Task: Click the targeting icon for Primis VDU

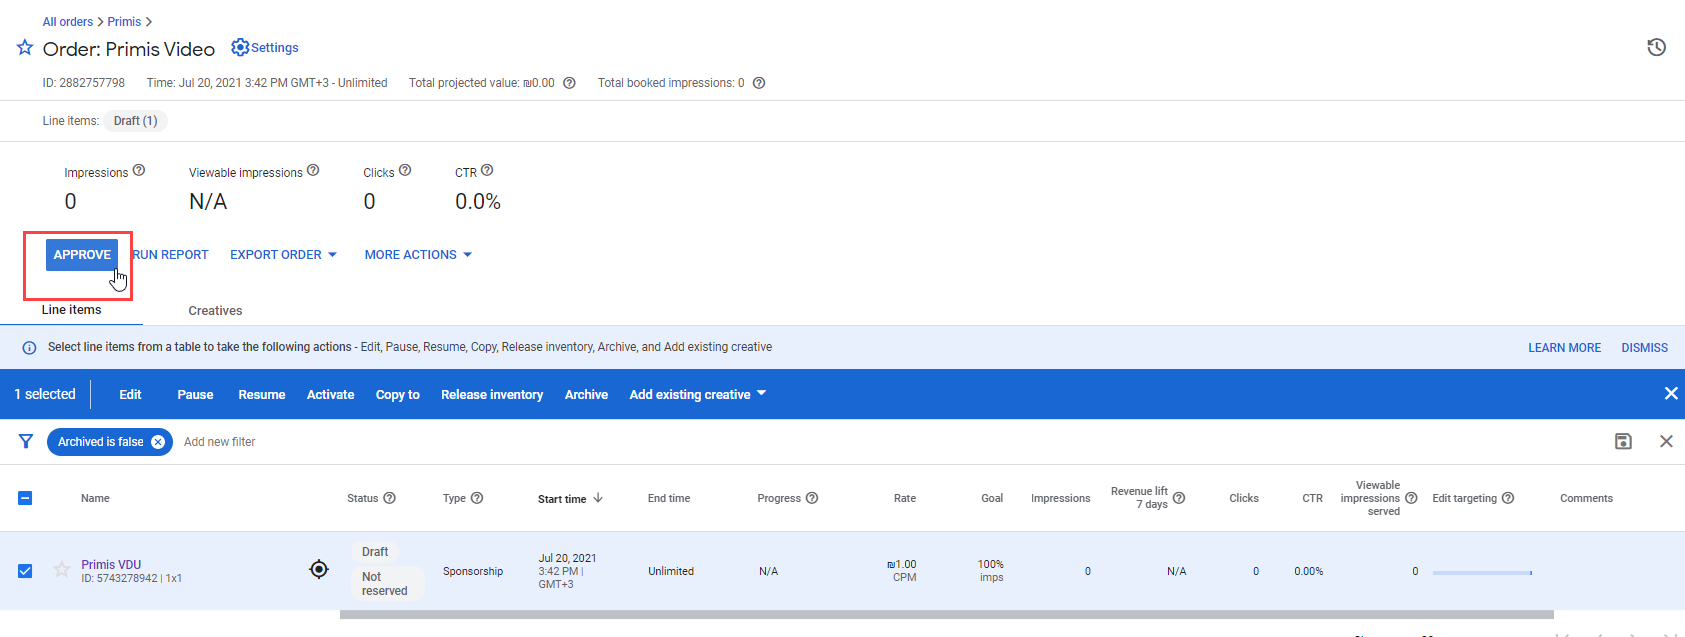Action: tap(319, 569)
